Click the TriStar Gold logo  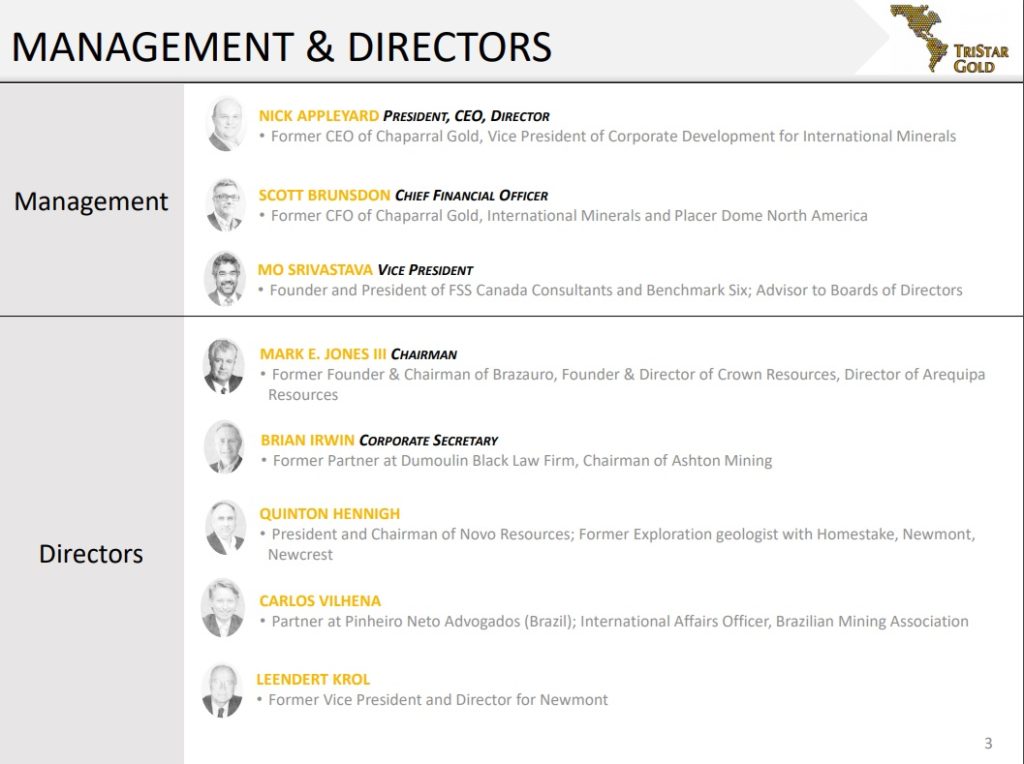click(x=949, y=38)
